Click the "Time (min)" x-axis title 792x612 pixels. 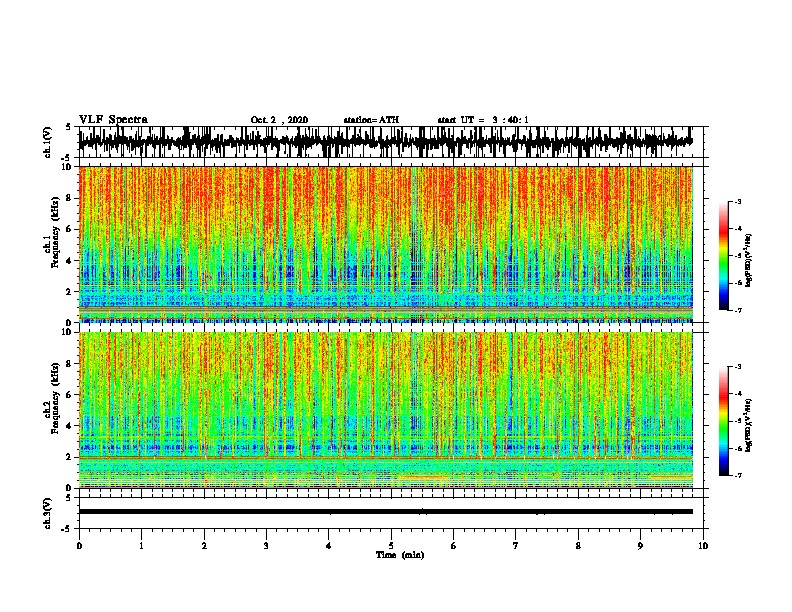coord(400,555)
